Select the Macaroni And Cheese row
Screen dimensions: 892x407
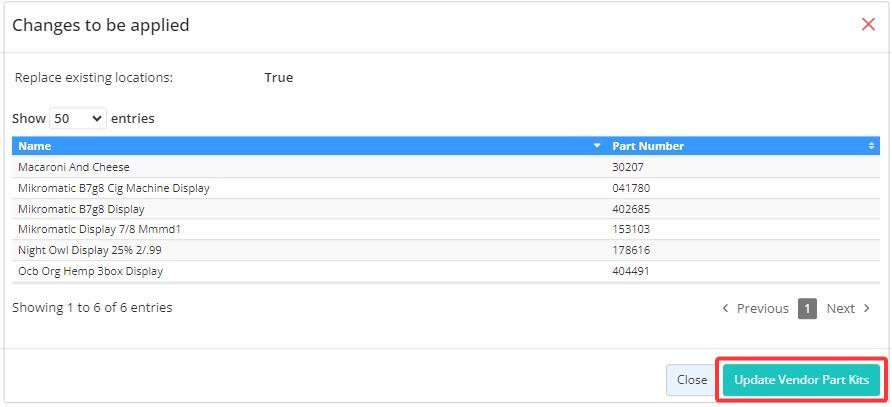click(x=446, y=167)
